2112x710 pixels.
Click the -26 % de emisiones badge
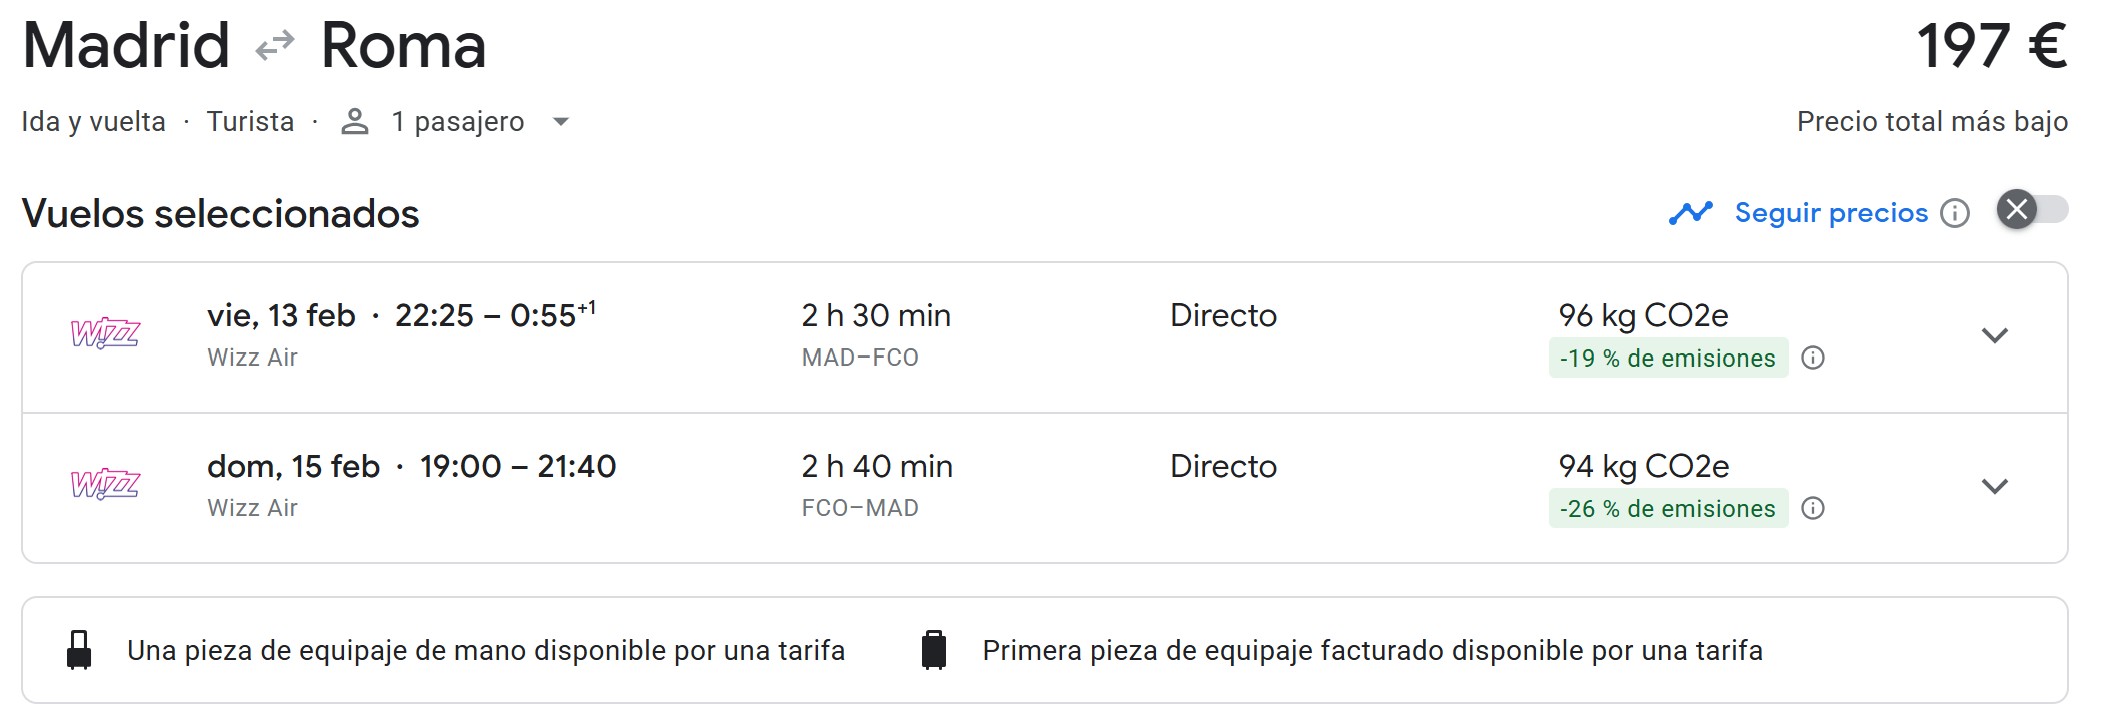[1667, 509]
